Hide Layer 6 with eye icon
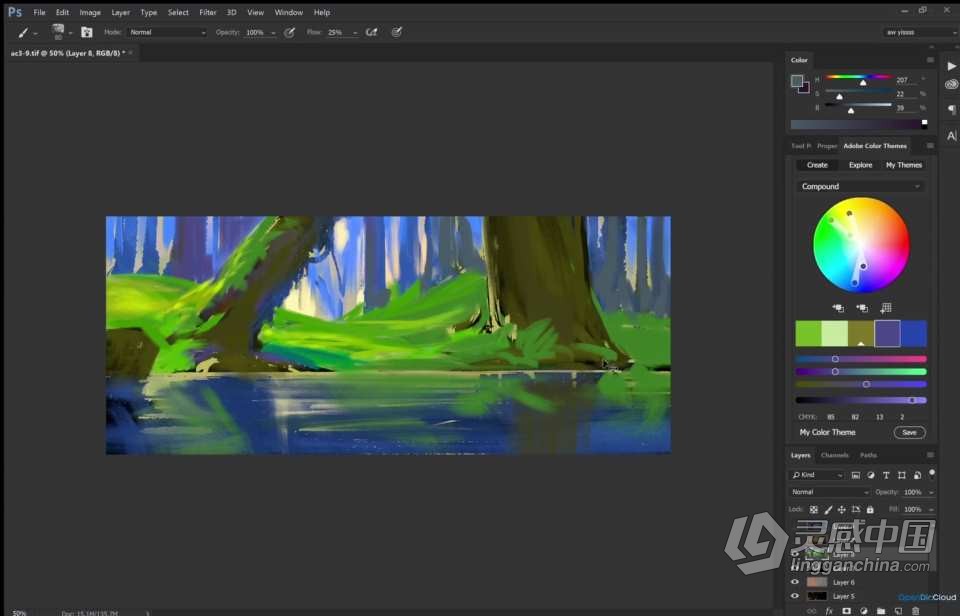The image size is (960, 616). tap(795, 582)
